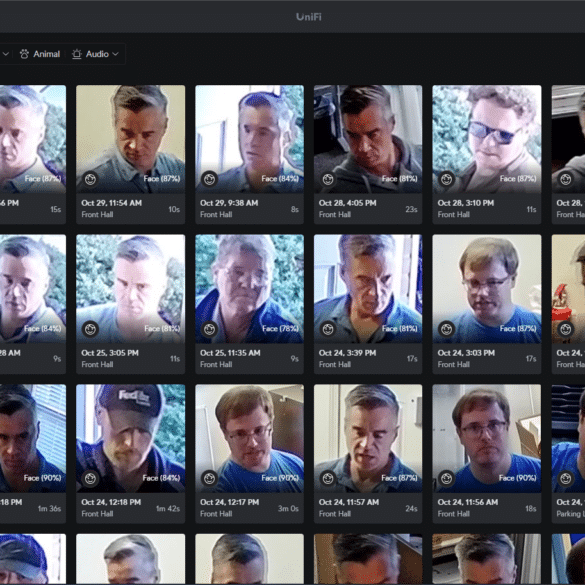
Task: Click the UniFi title text
Action: tap(309, 17)
